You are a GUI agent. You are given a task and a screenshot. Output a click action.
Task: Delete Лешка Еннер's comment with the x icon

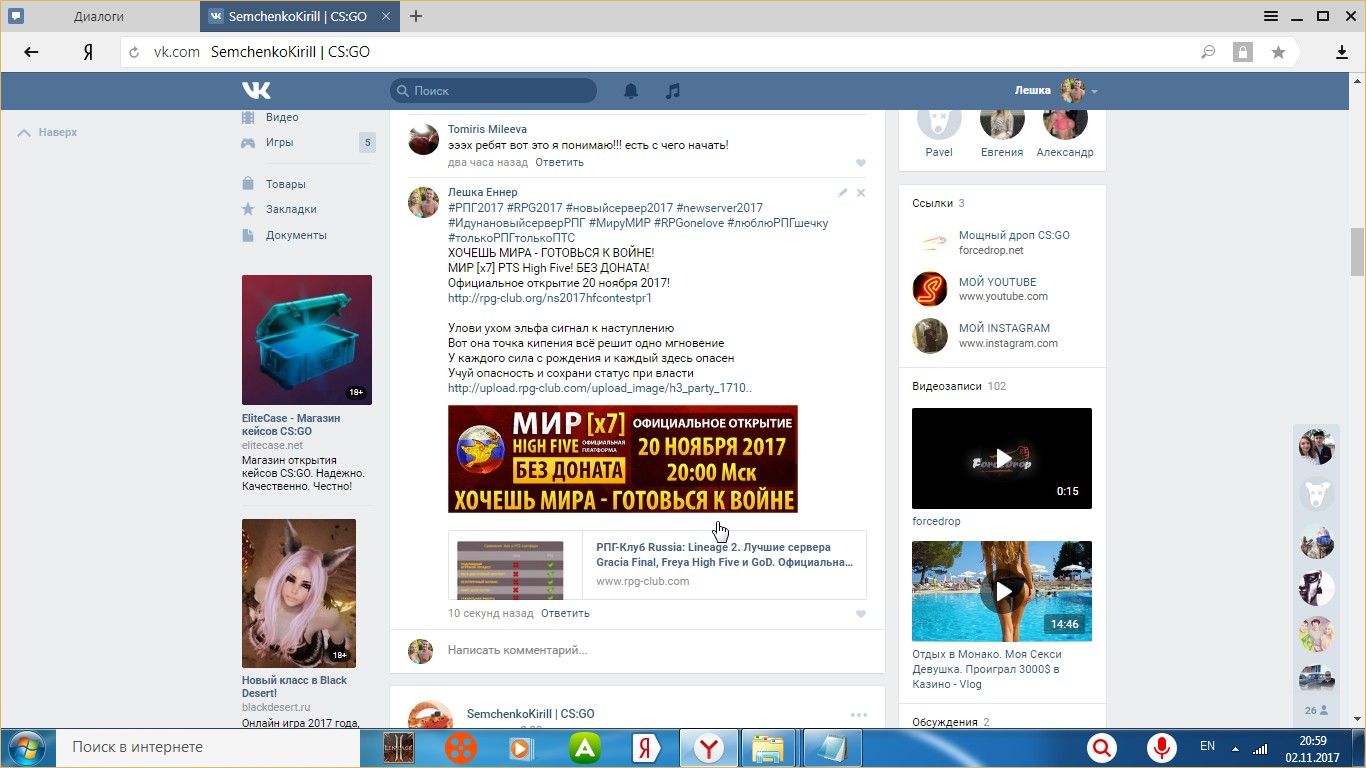861,193
